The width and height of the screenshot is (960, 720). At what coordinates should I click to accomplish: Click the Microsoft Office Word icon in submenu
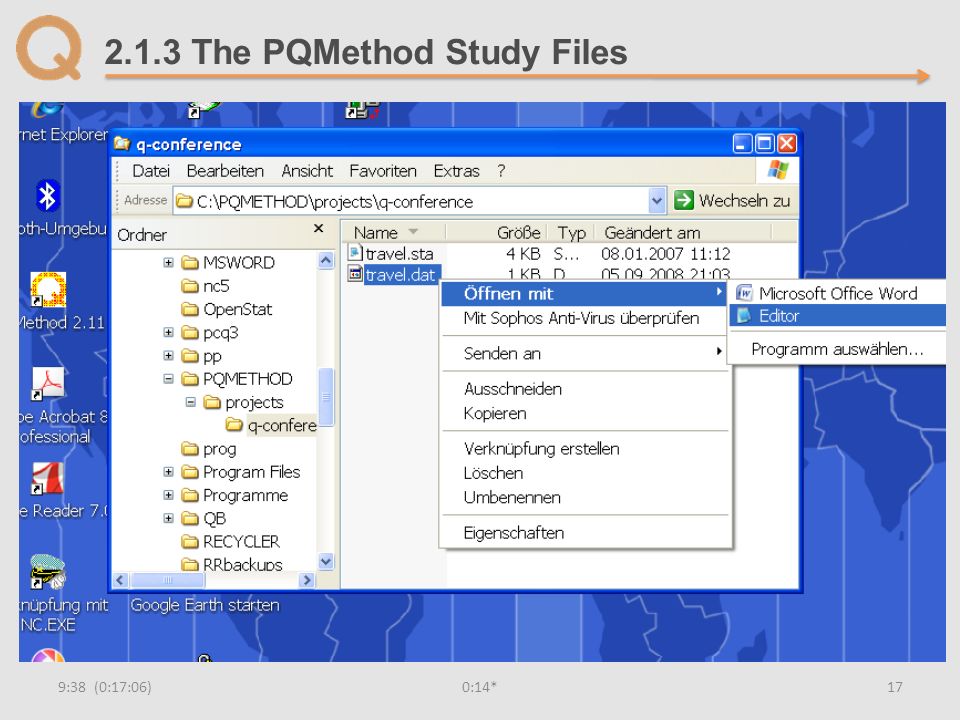coord(744,293)
